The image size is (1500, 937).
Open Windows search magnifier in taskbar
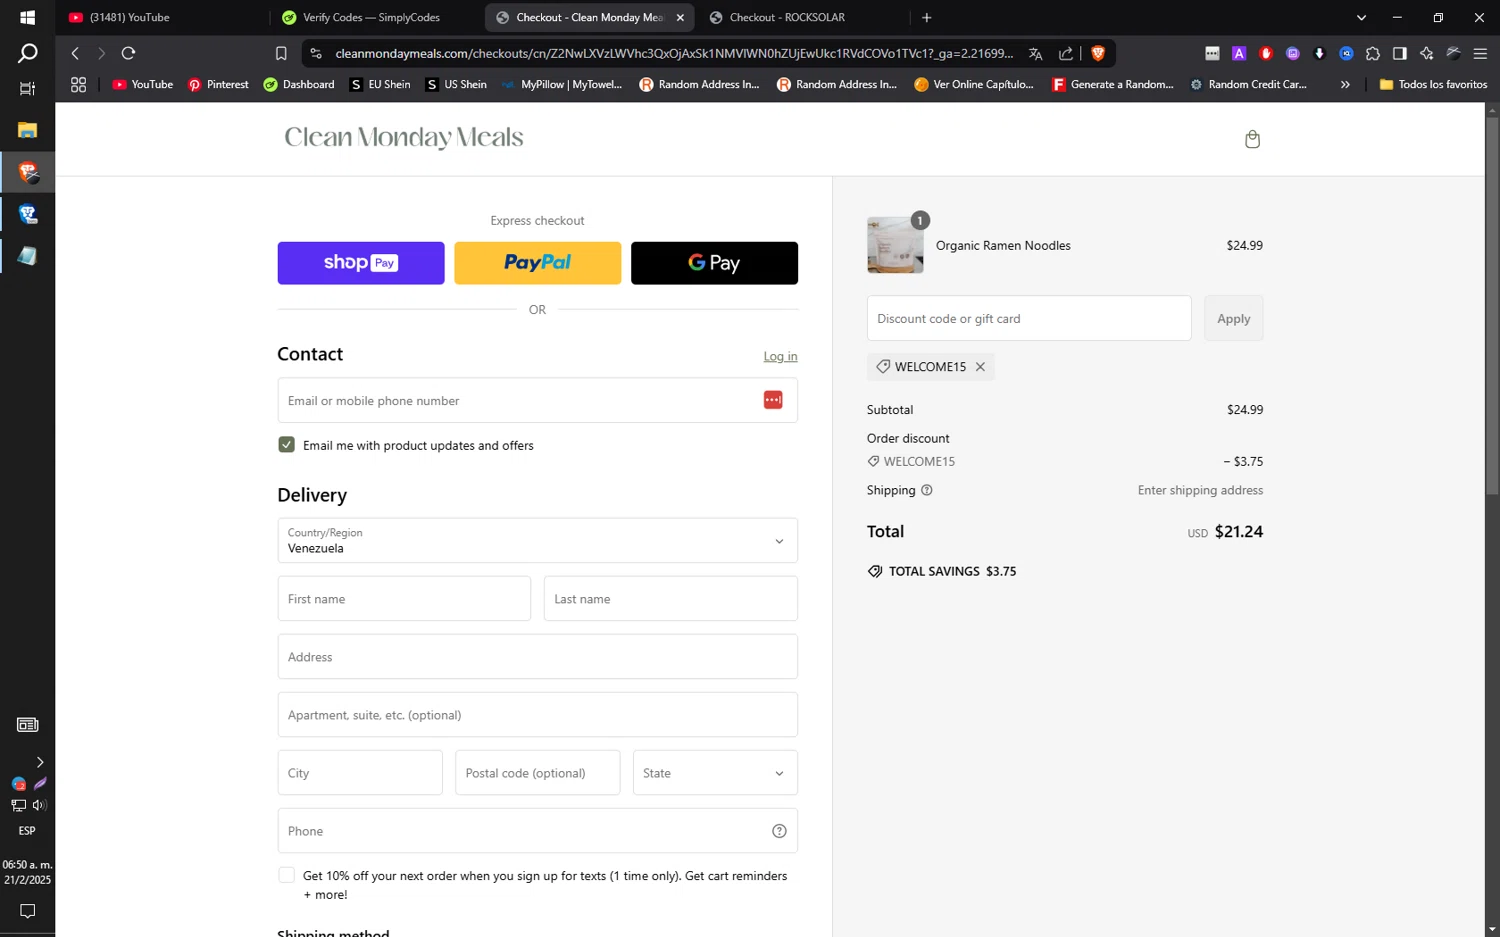point(27,54)
